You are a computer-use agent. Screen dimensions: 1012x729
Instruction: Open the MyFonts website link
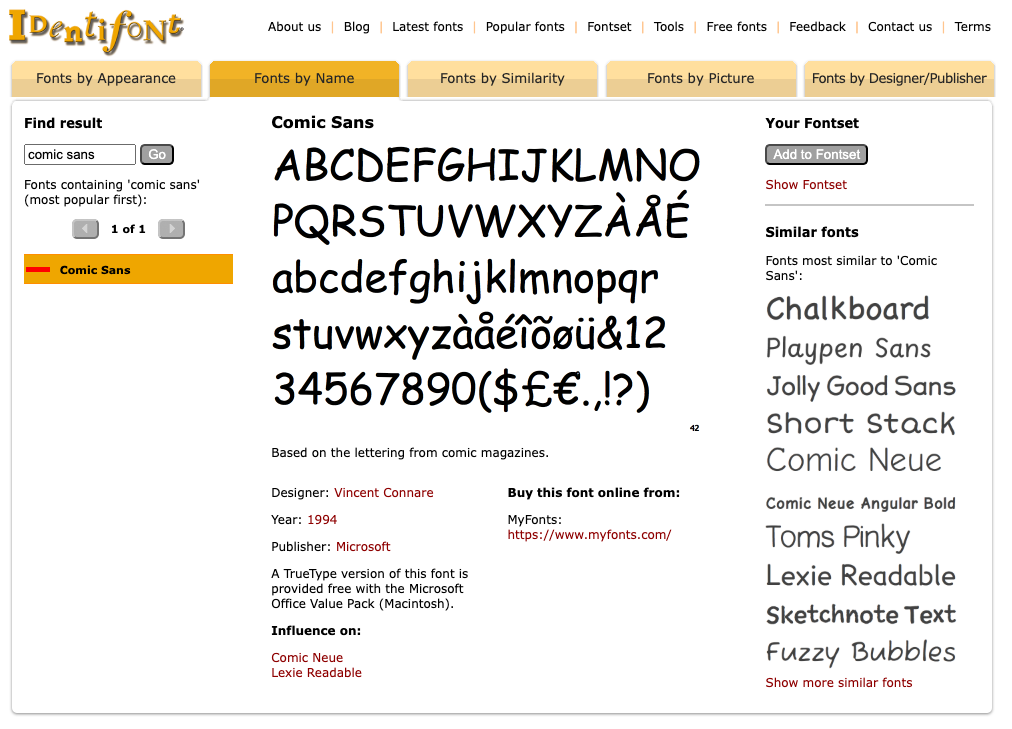[x=589, y=535]
